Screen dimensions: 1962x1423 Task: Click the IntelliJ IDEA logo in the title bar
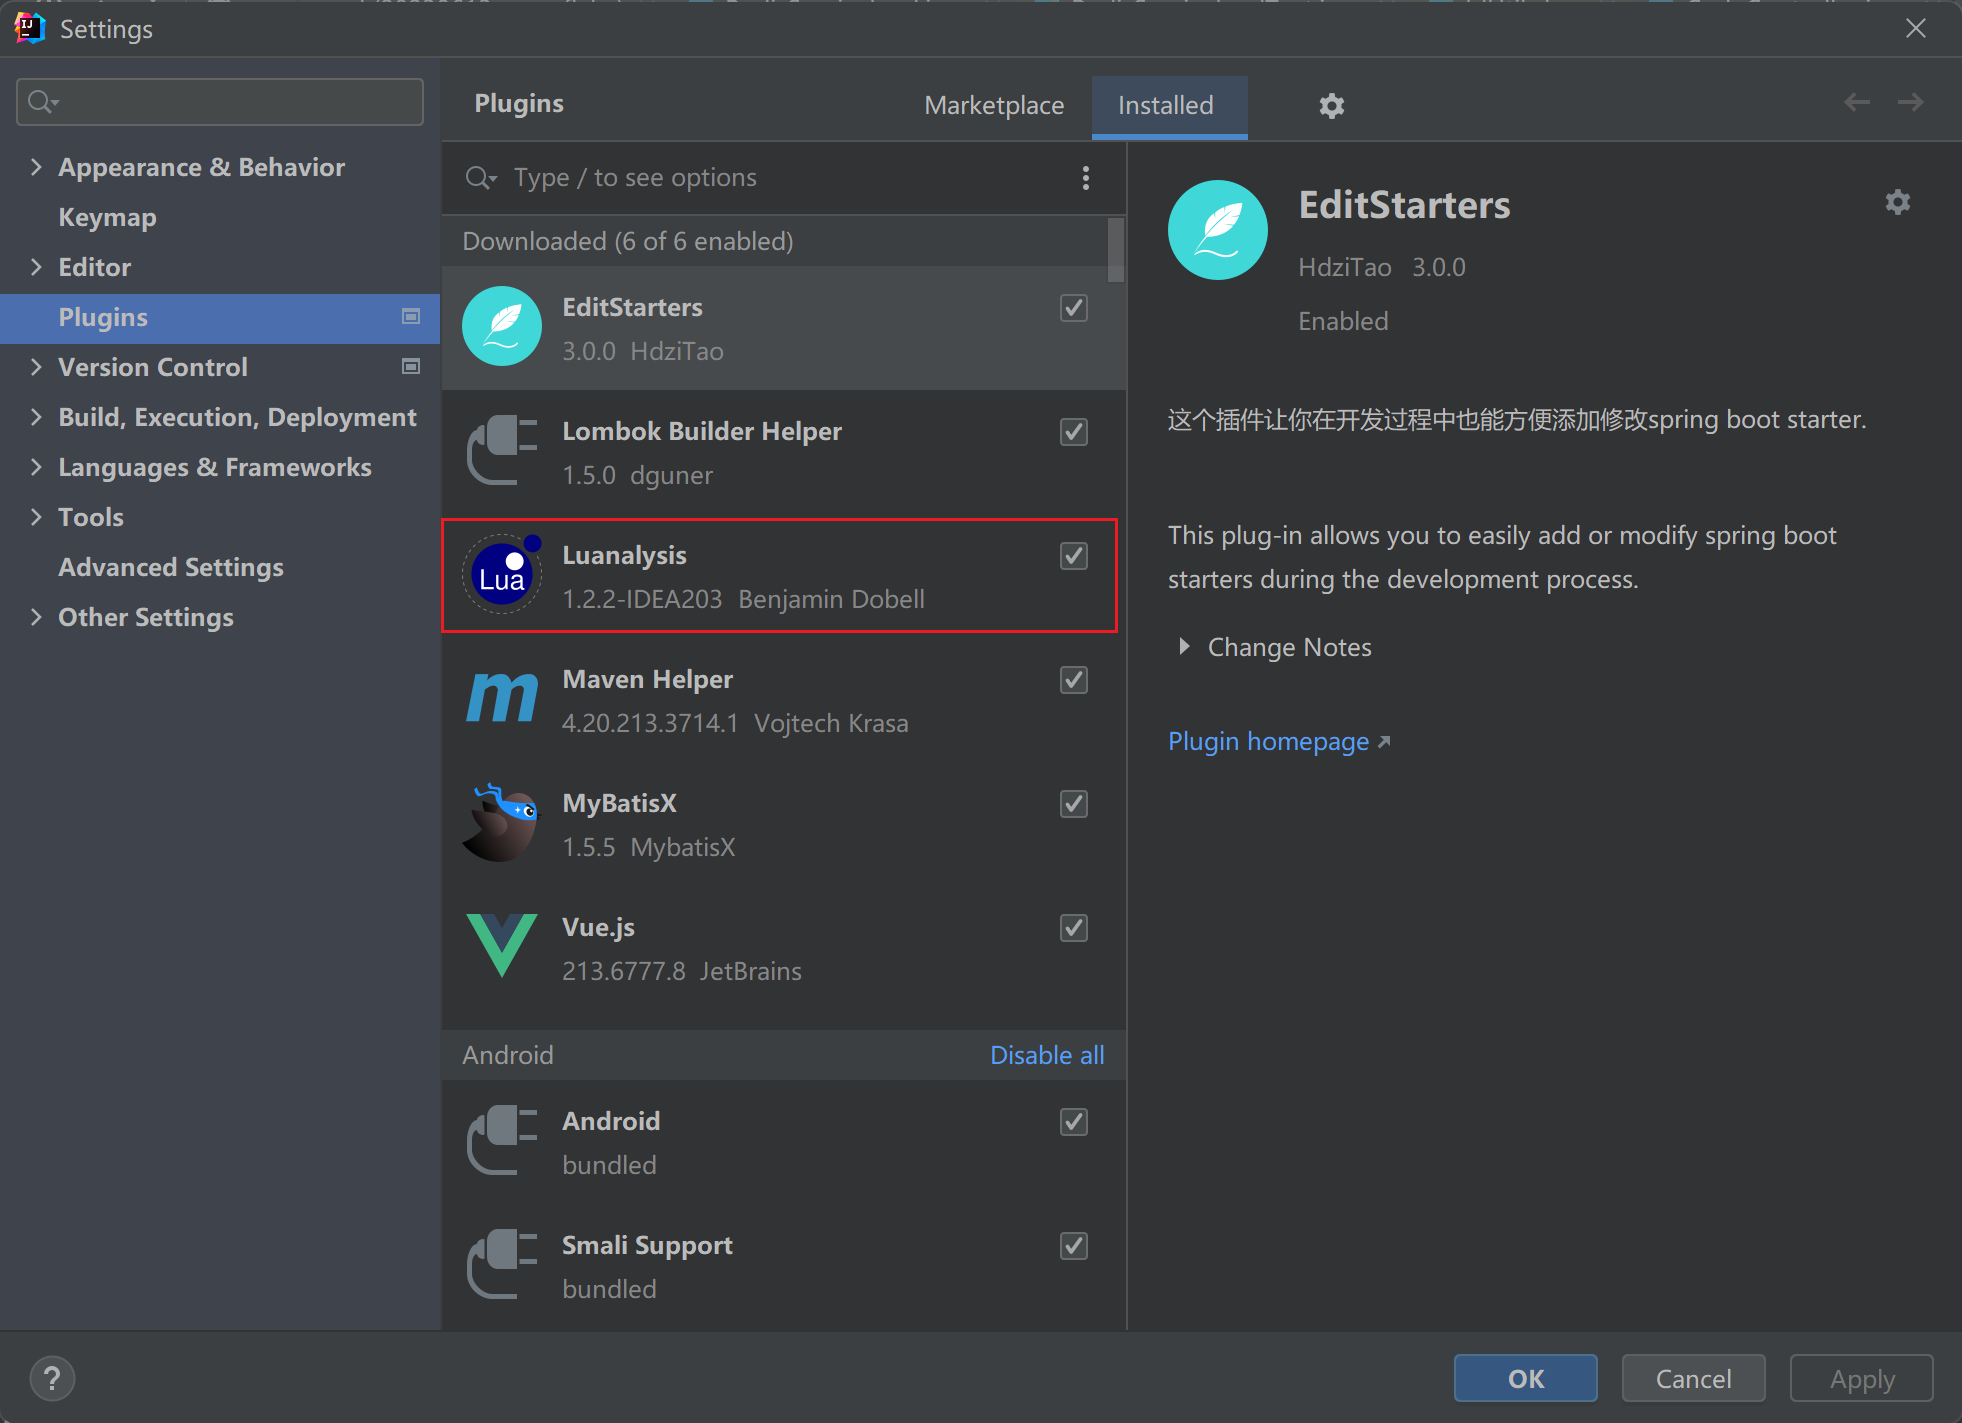tap(29, 28)
